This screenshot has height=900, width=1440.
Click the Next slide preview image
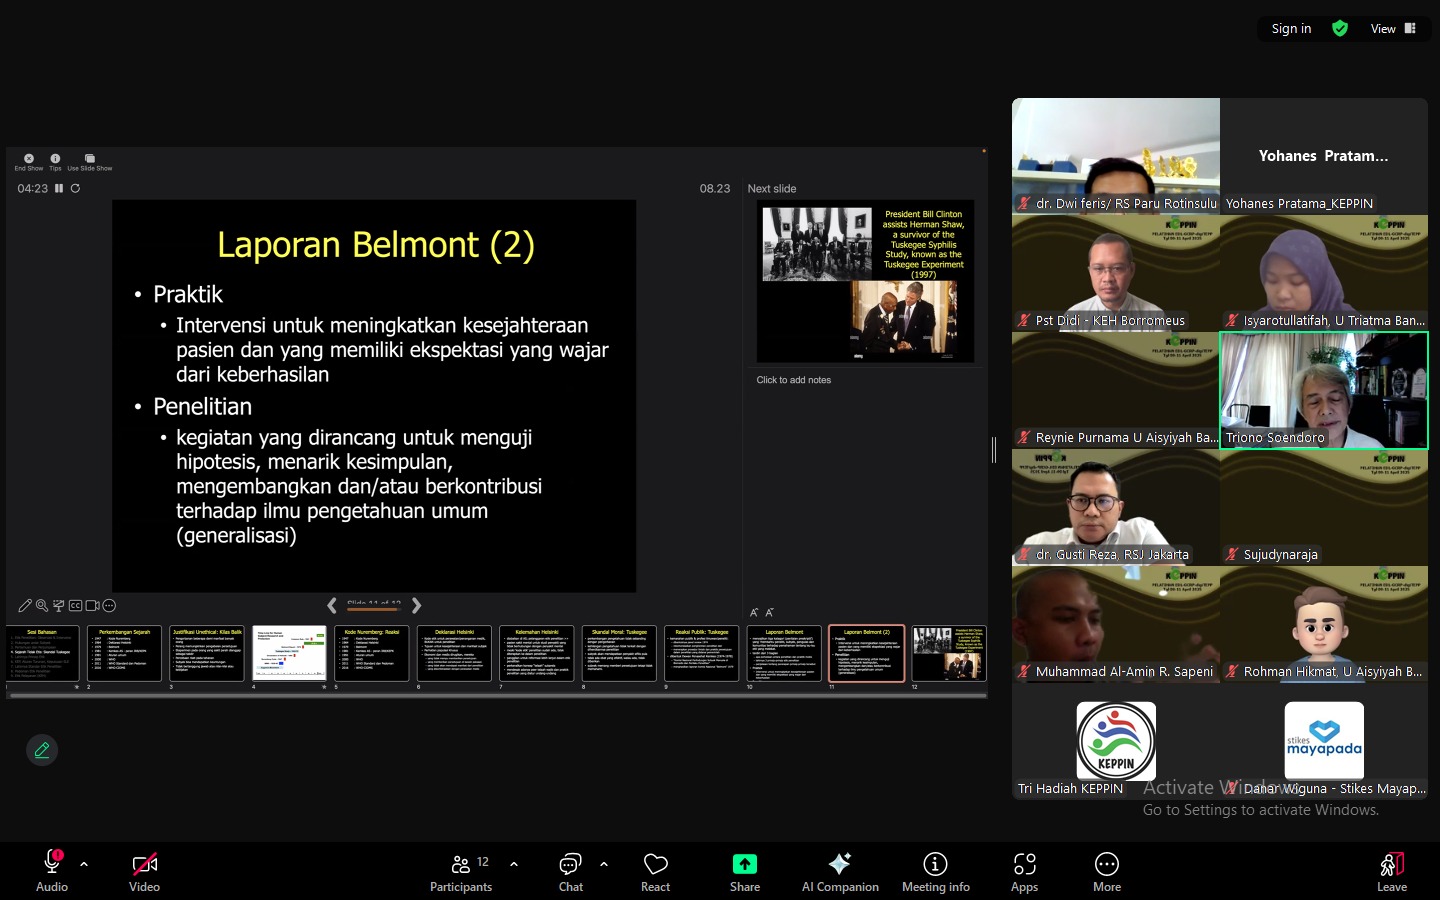coord(865,281)
